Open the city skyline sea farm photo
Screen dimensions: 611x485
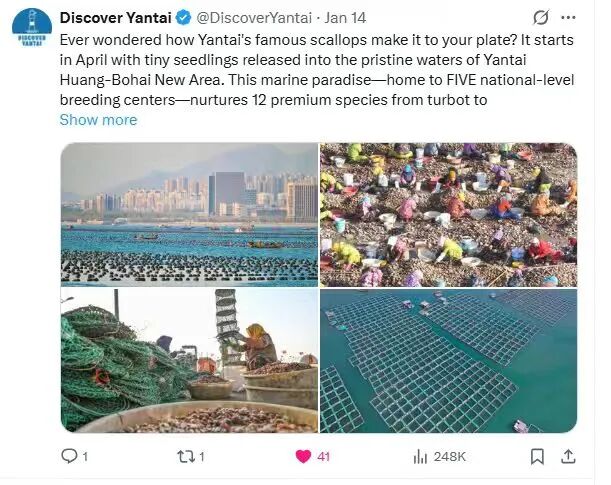(189, 215)
